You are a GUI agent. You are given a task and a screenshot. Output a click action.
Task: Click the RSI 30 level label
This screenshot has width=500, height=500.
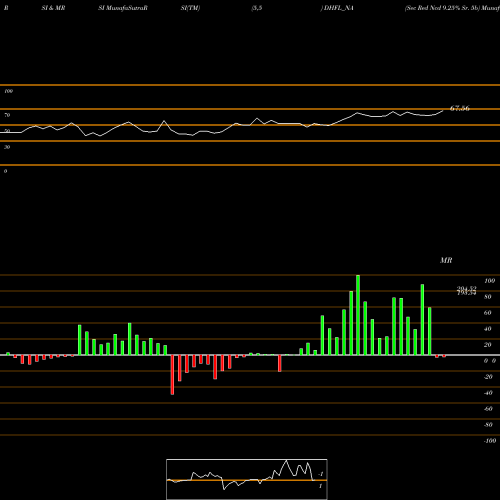pos(7,147)
